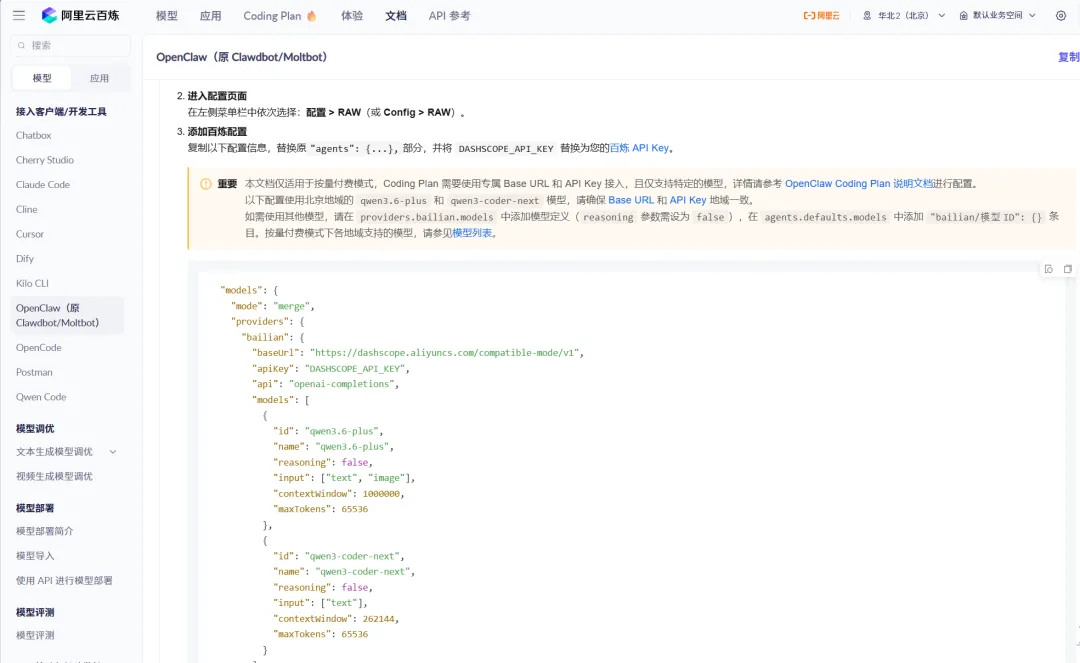Image resolution: width=1080 pixels, height=663 pixels.
Task: Open the Claude Code sidebar page
Action: [x=43, y=185]
